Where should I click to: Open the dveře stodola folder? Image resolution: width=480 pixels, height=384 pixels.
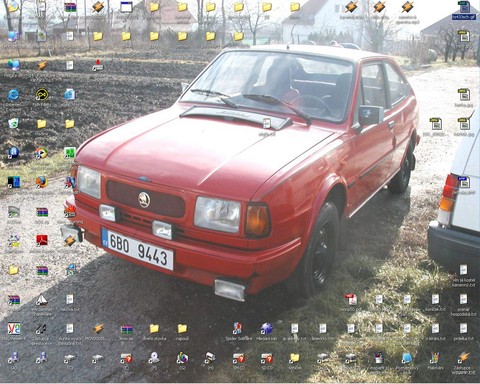pos(154,329)
